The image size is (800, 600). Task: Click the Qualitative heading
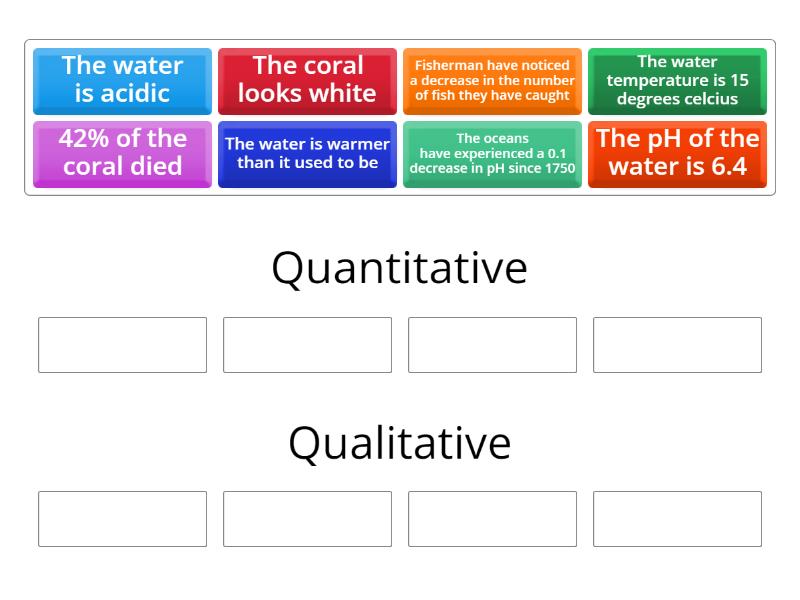pos(400,440)
